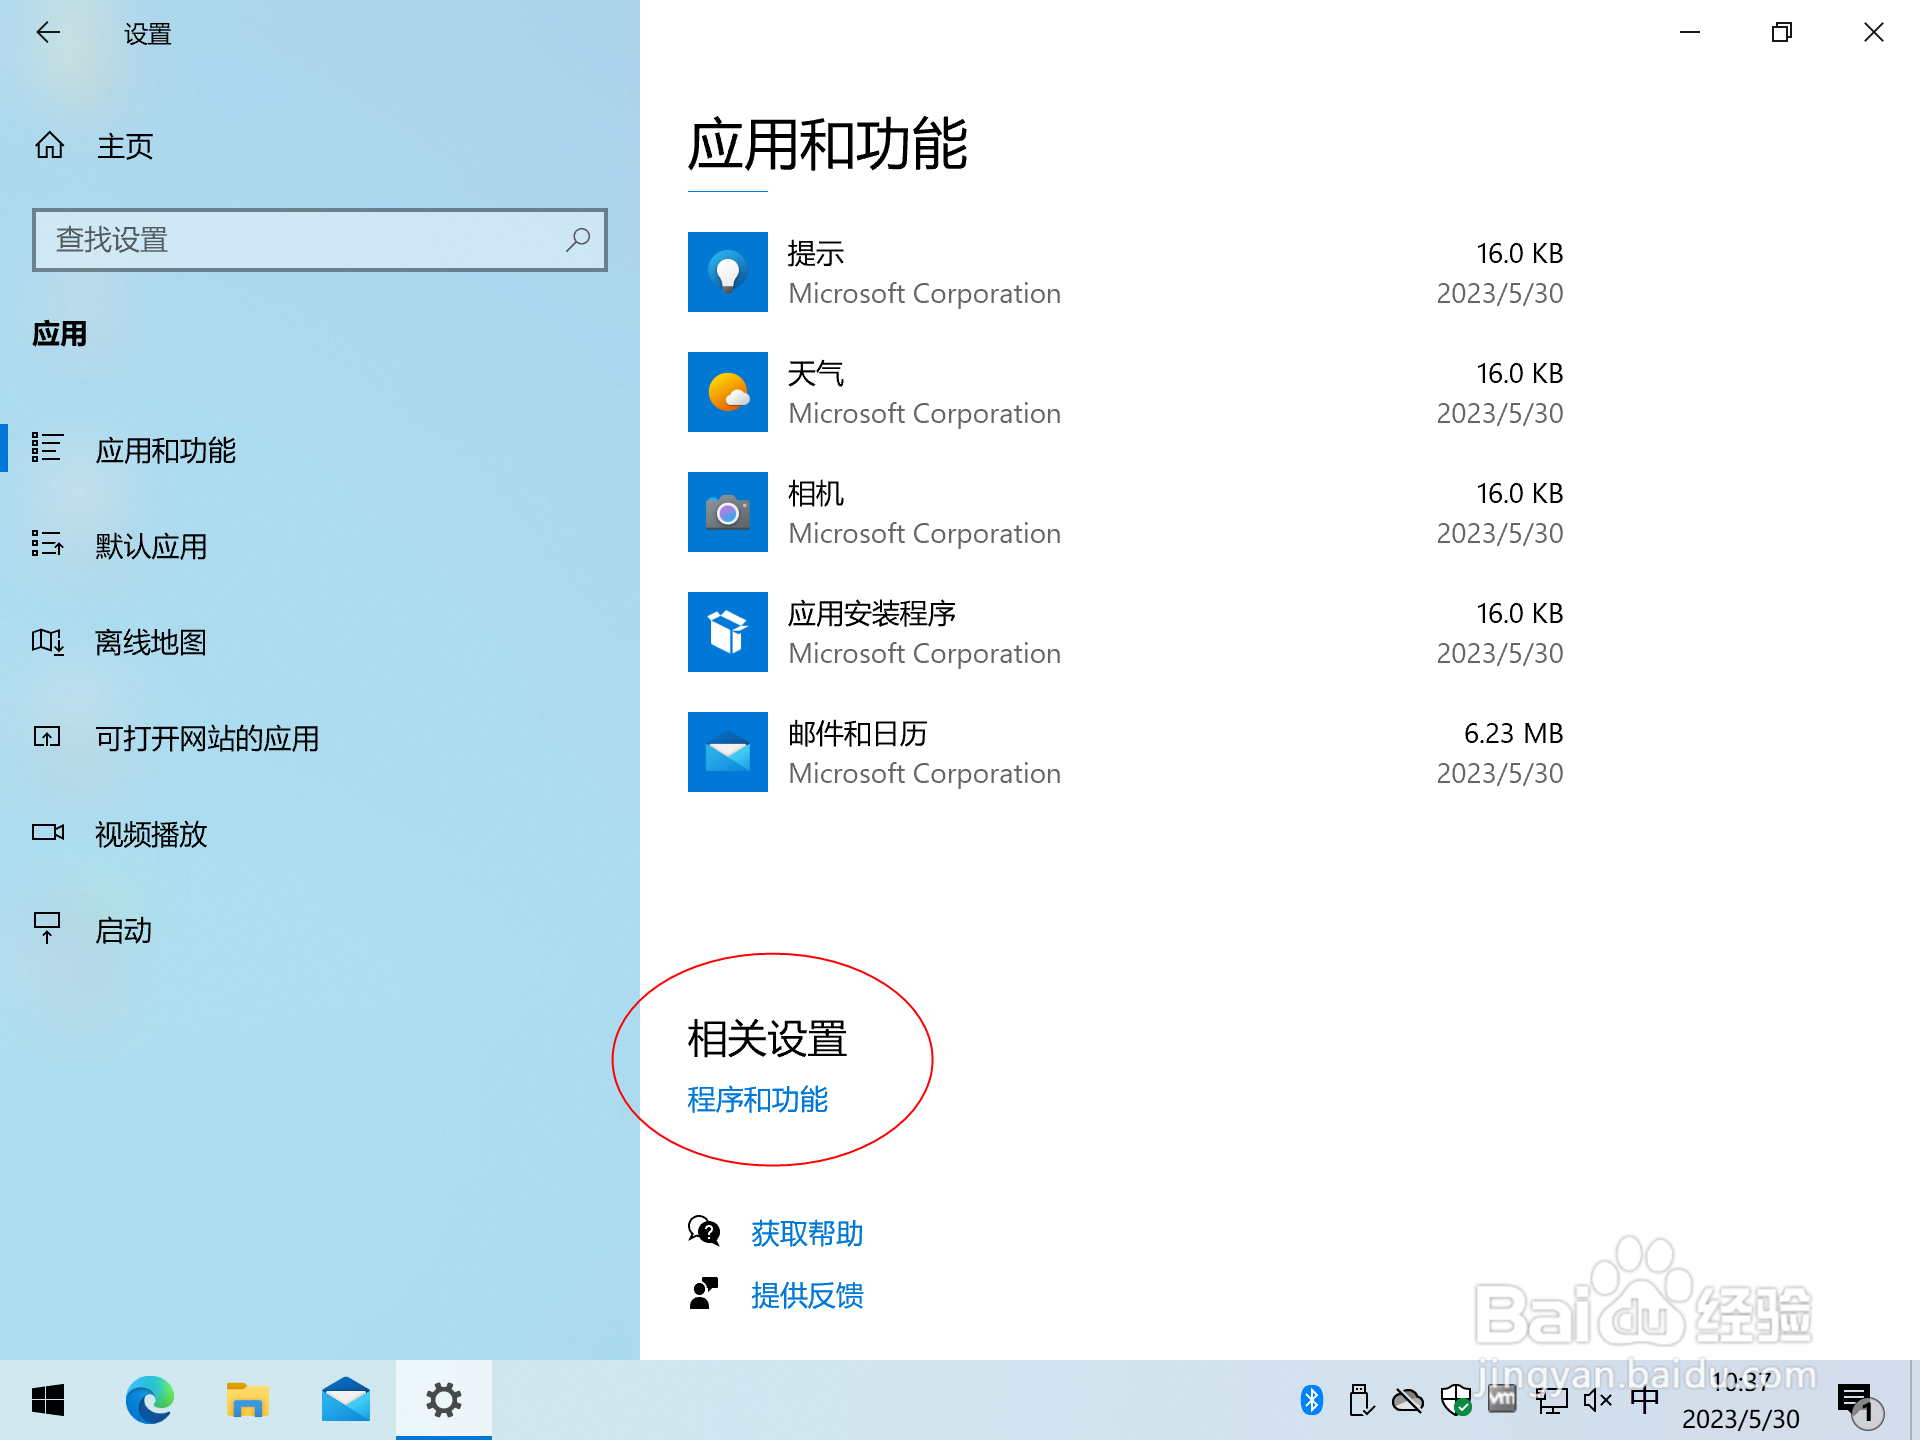The image size is (1920, 1440).
Task: Click the 可打开网站的应用 icon
Action: (47, 737)
